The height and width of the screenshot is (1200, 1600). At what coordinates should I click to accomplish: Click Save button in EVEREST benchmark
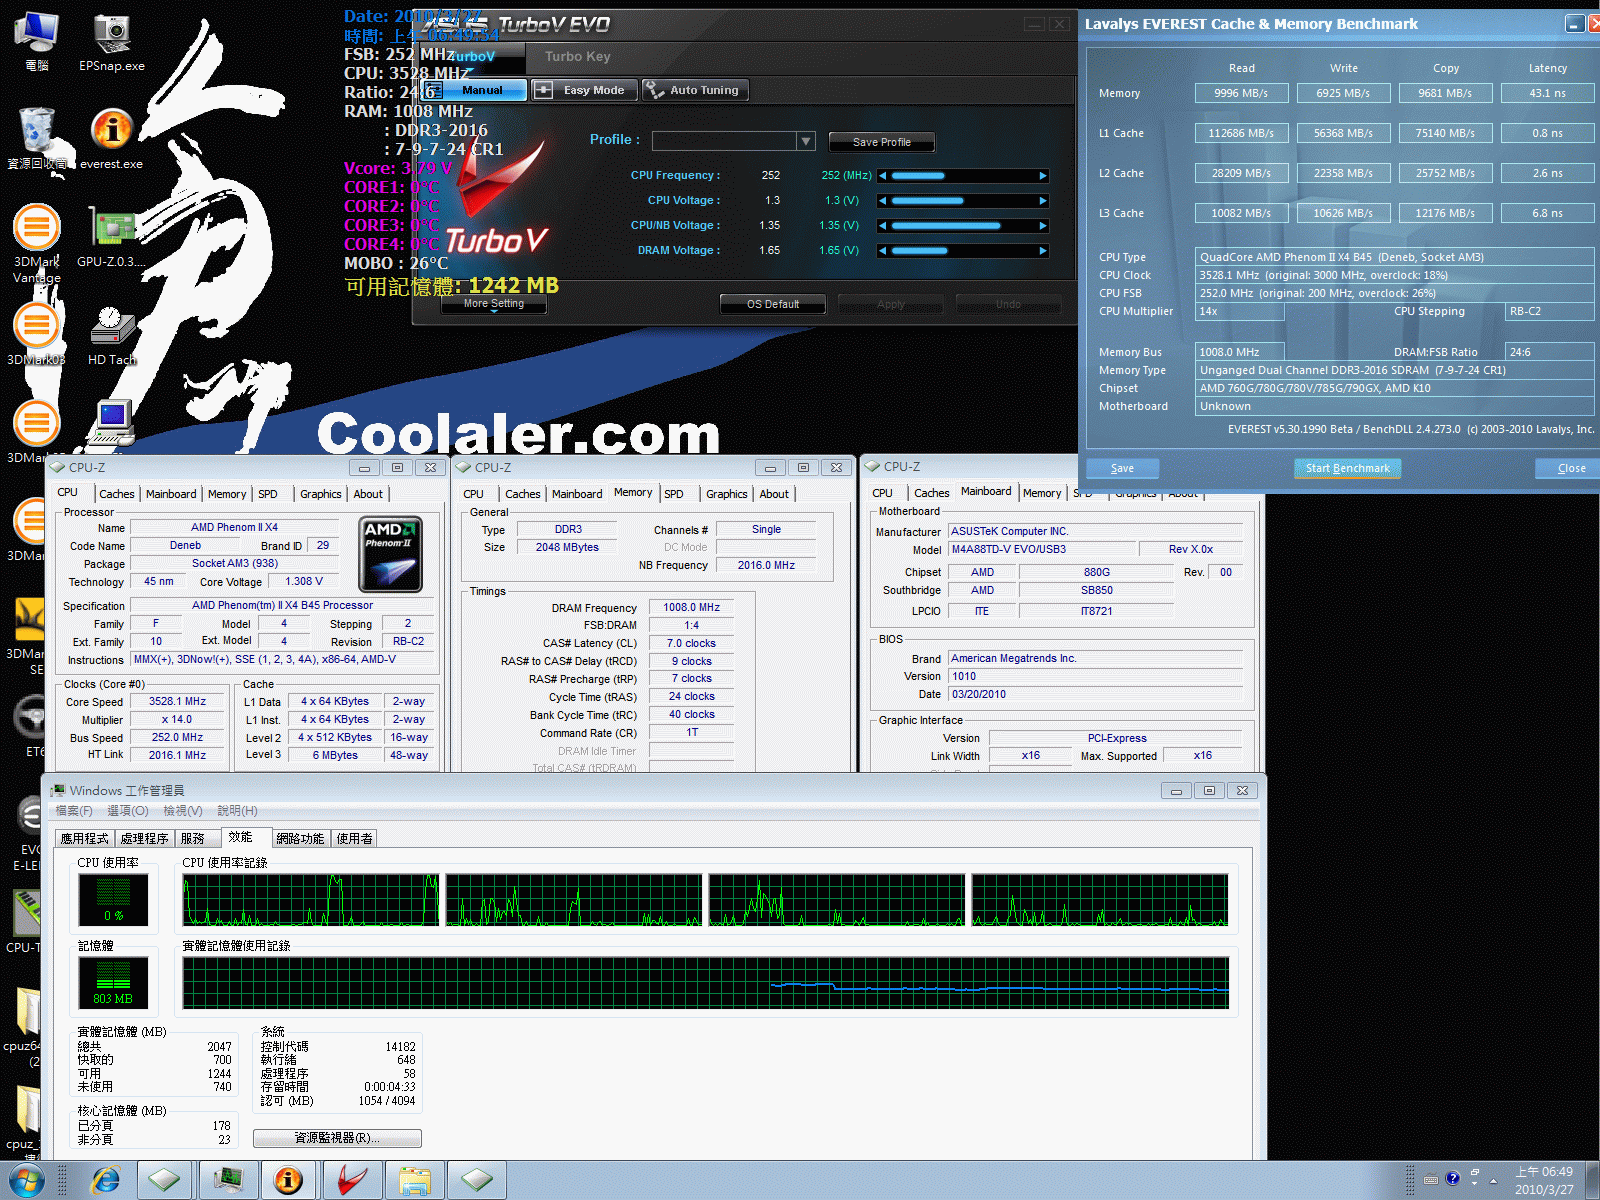click(x=1122, y=468)
